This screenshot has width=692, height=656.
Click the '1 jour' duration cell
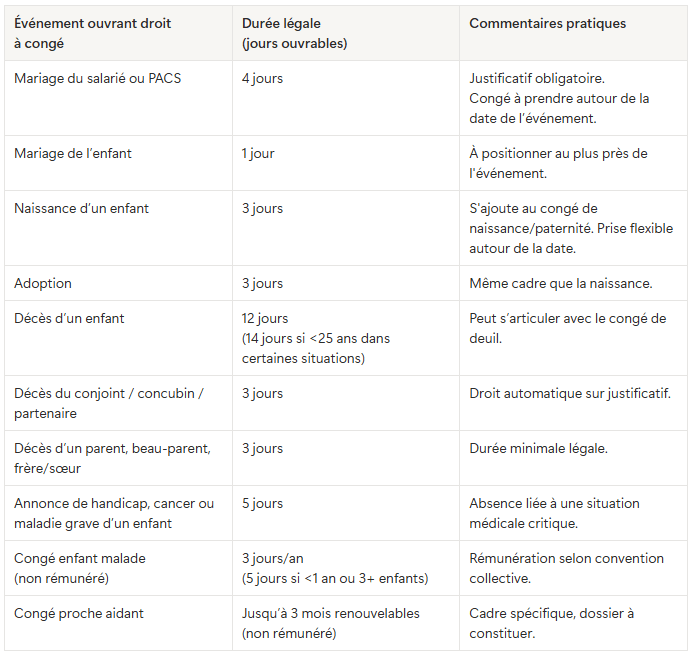[258, 154]
